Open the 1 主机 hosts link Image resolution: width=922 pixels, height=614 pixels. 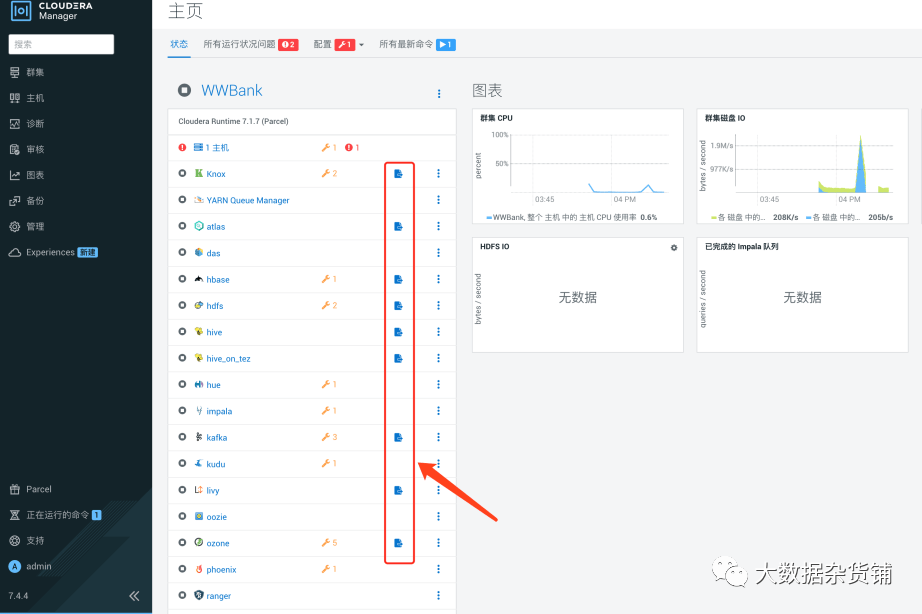point(217,148)
